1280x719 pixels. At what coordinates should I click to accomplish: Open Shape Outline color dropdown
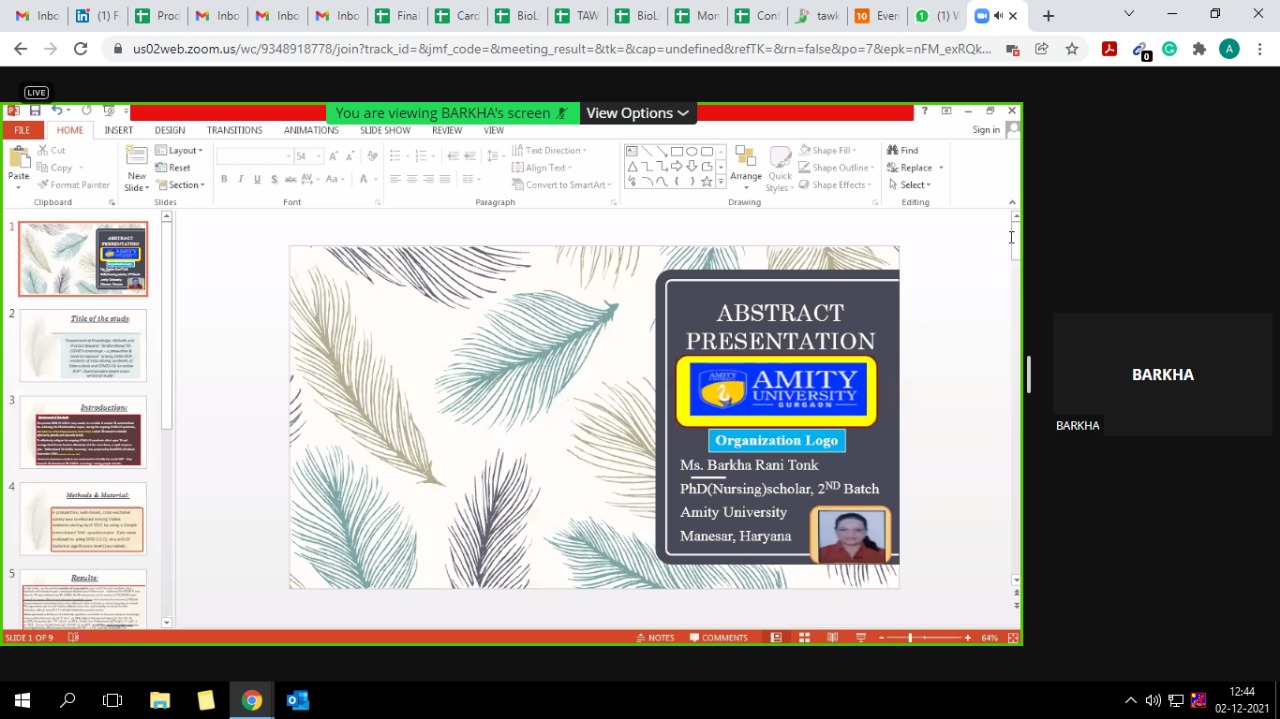835,168
